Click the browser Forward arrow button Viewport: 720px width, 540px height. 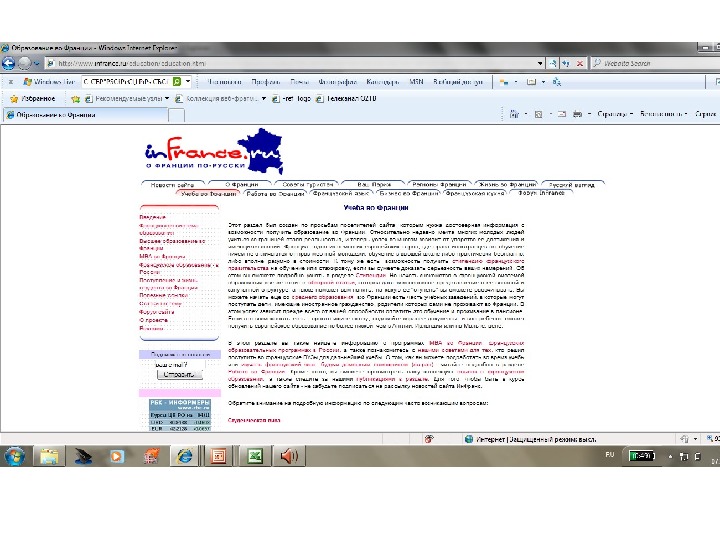click(24, 63)
